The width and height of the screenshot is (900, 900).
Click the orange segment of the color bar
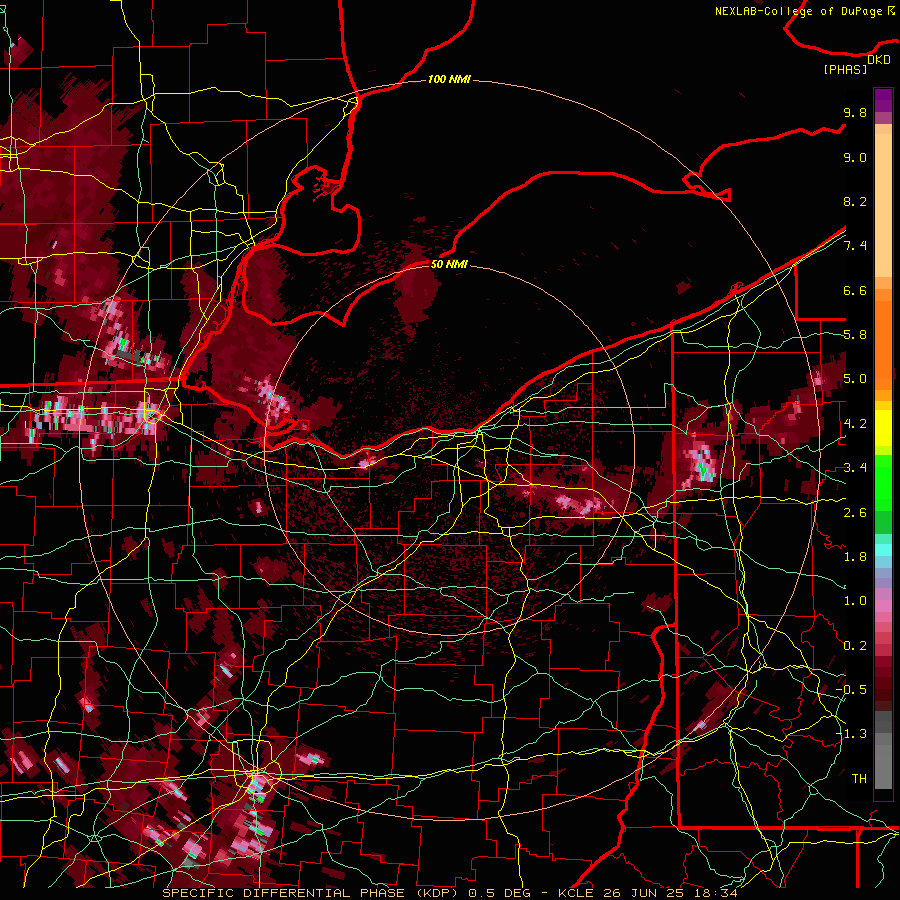883,344
